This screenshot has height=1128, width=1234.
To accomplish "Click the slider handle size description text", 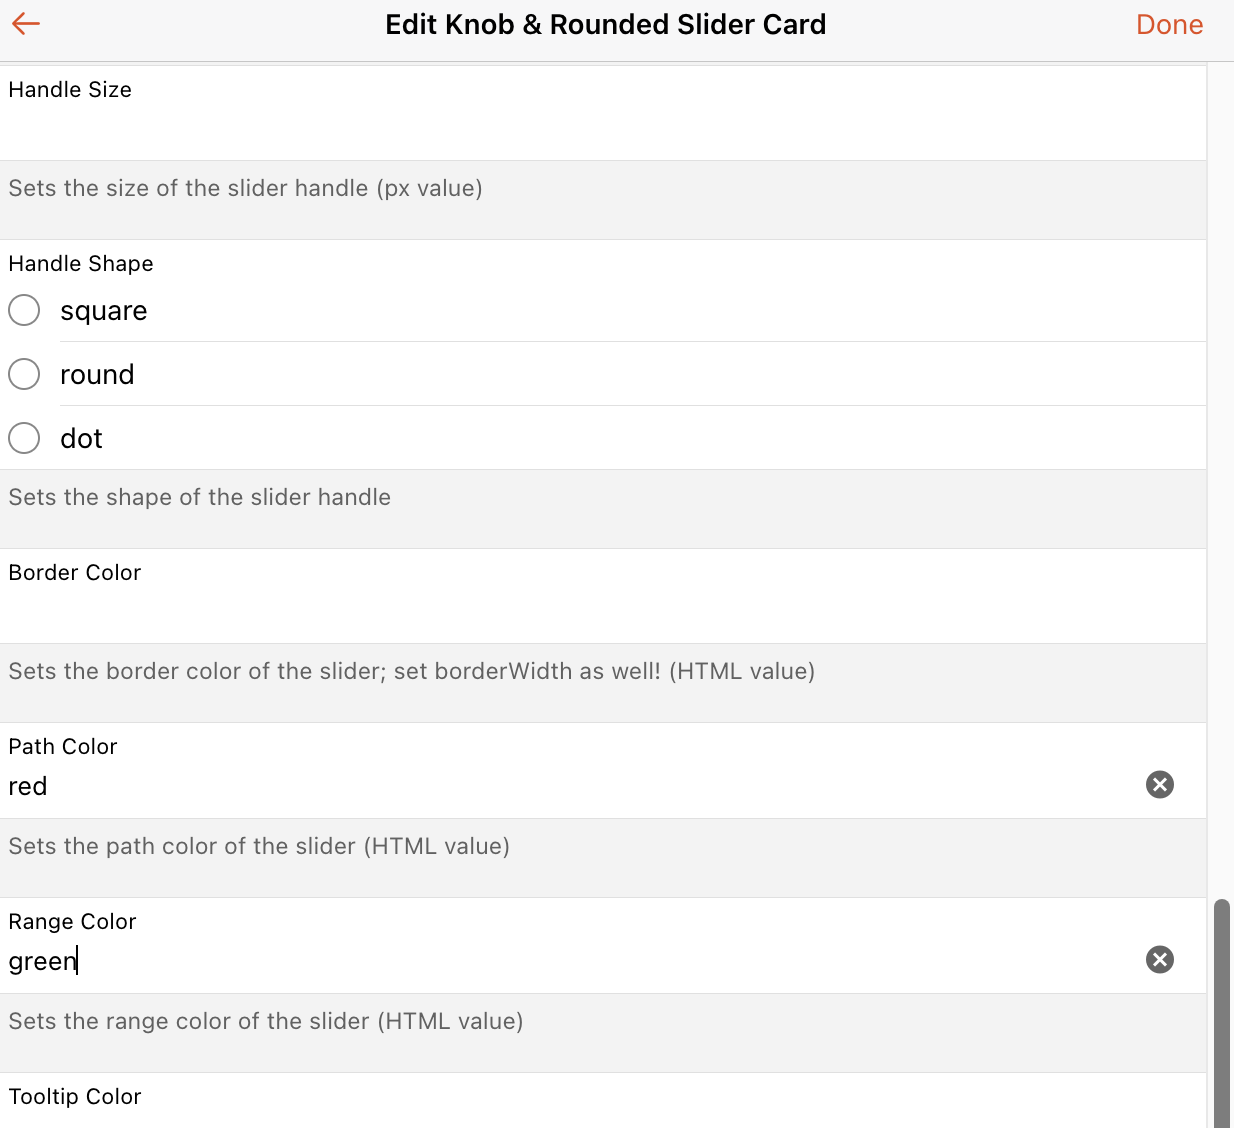I will pyautogui.click(x=245, y=188).
